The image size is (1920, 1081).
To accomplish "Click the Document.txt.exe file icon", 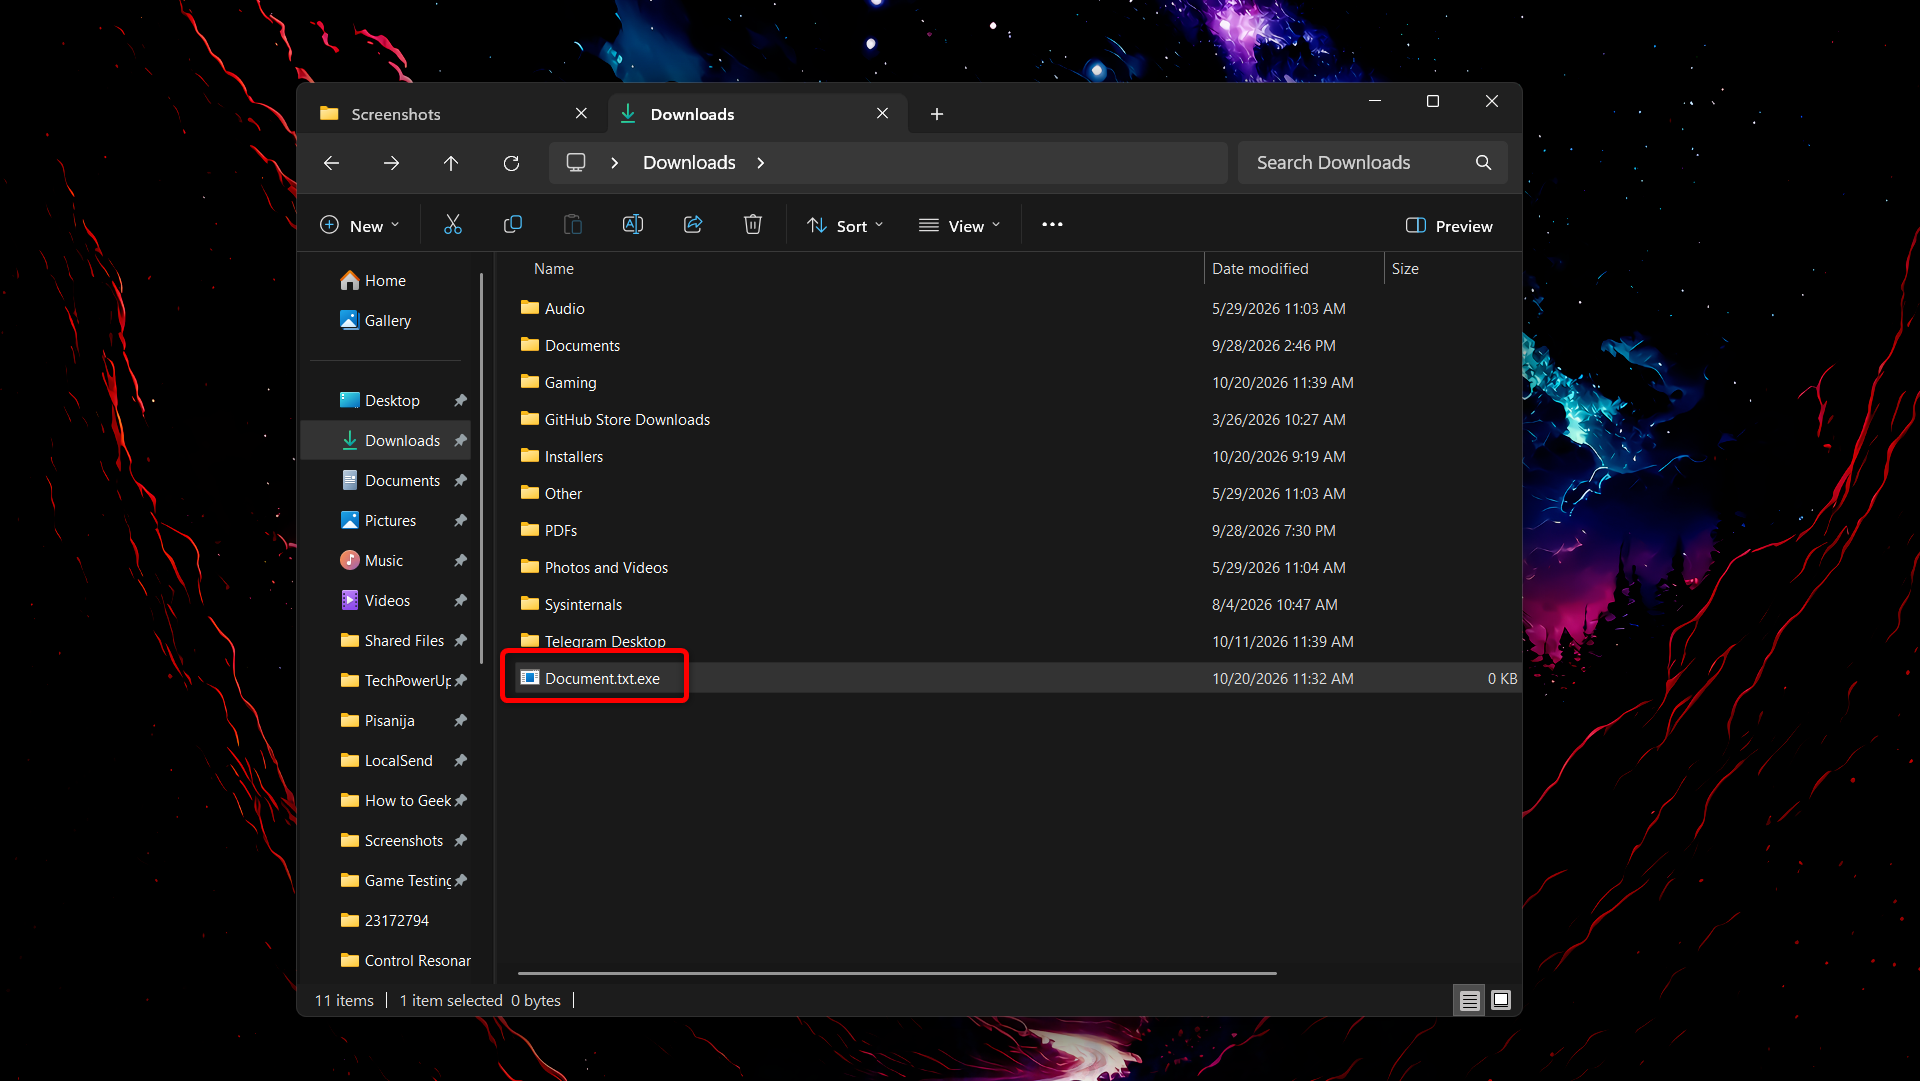I will [530, 678].
